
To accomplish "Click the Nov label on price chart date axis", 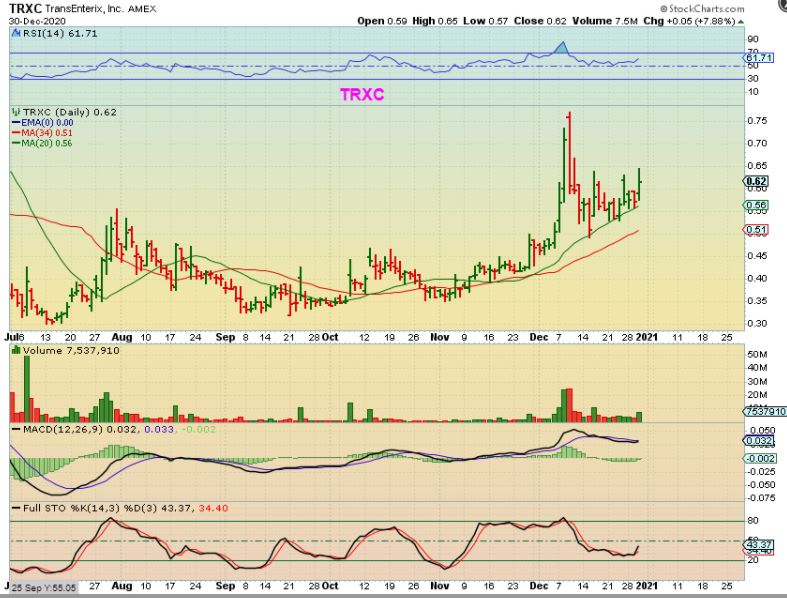I will pos(440,337).
